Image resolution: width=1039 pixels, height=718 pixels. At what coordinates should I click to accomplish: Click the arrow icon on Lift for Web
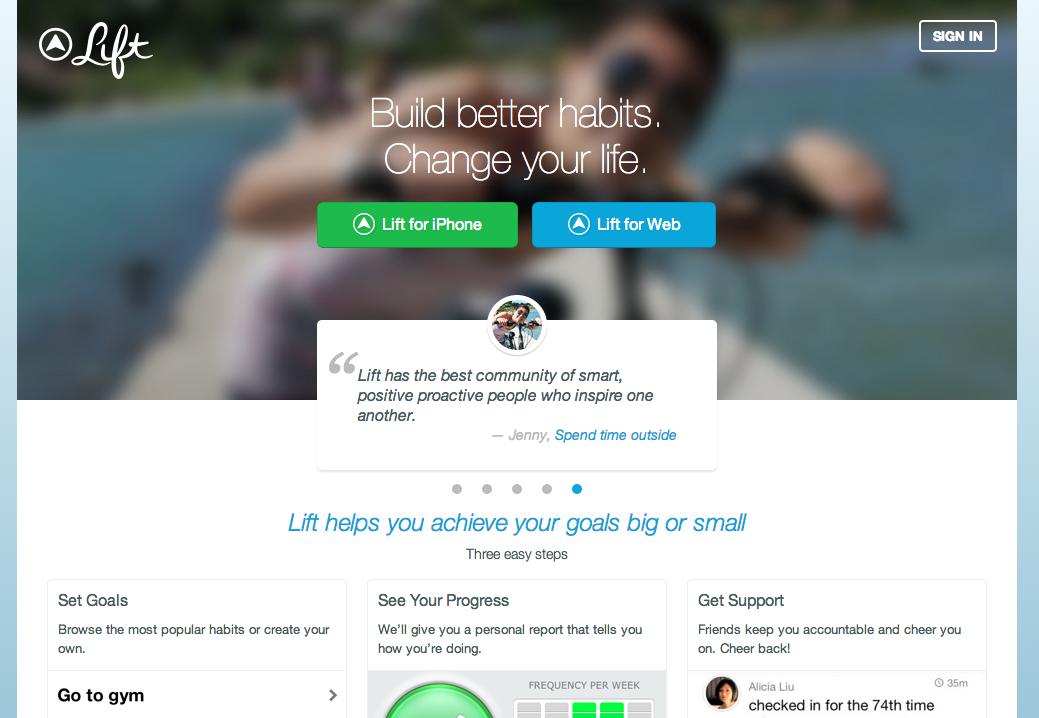[x=578, y=225]
